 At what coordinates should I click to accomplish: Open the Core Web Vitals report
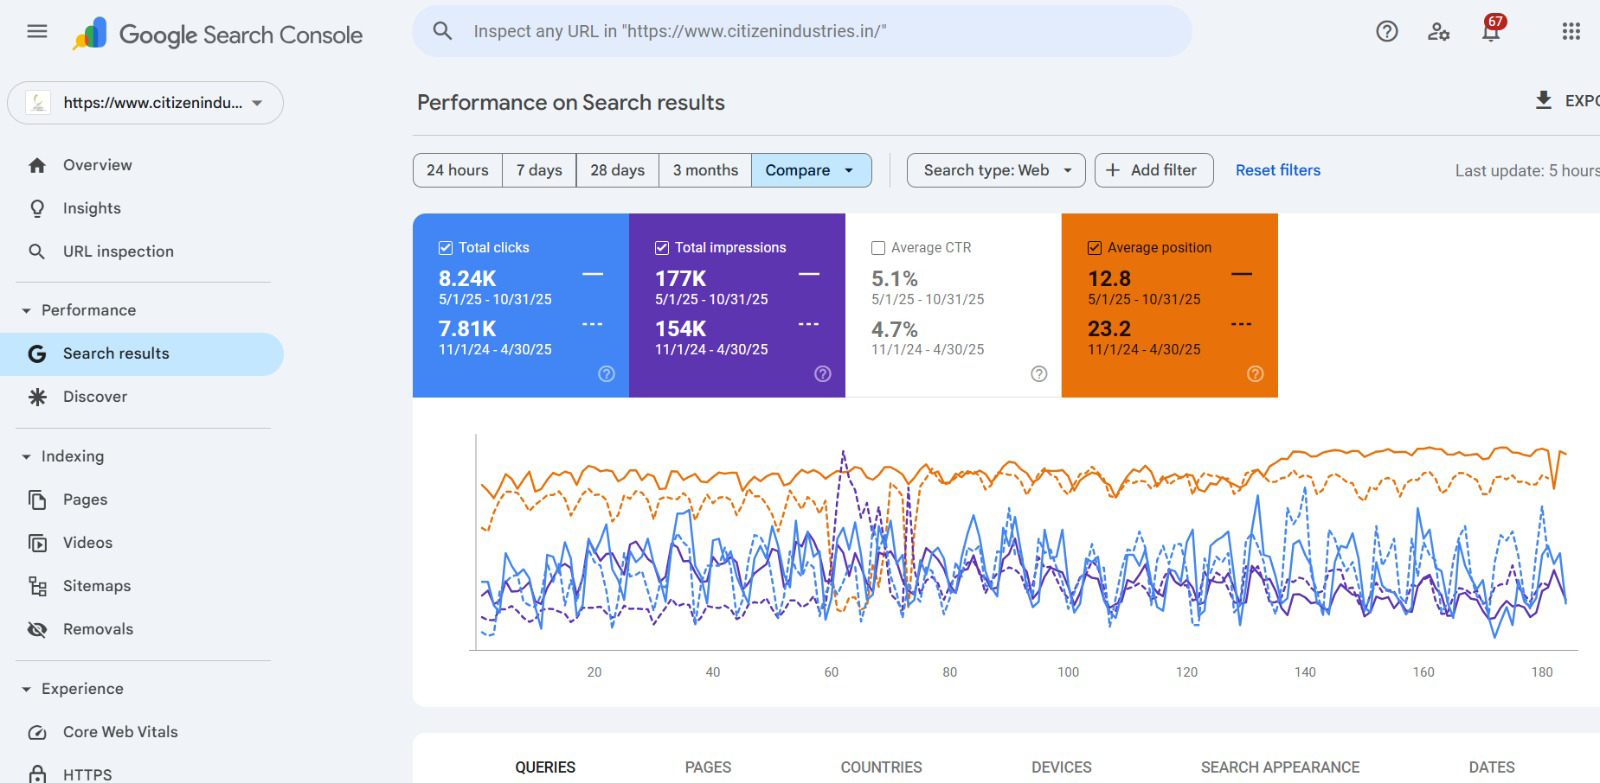[142, 732]
